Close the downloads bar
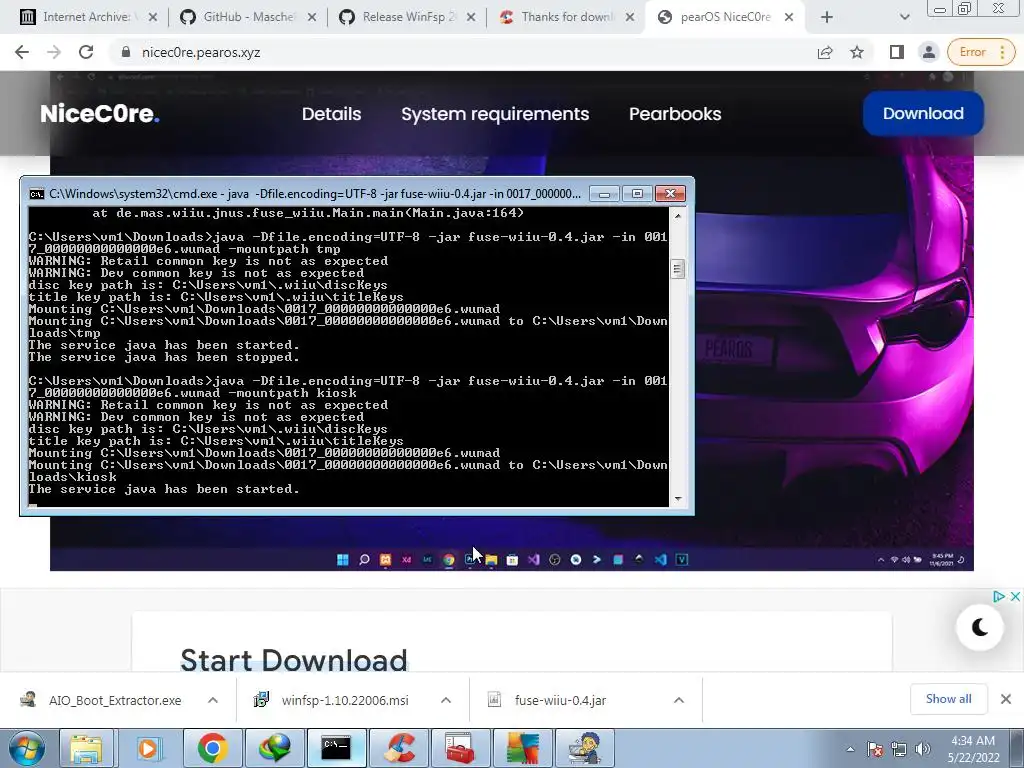Viewport: 1024px width, 768px height. click(x=1006, y=699)
